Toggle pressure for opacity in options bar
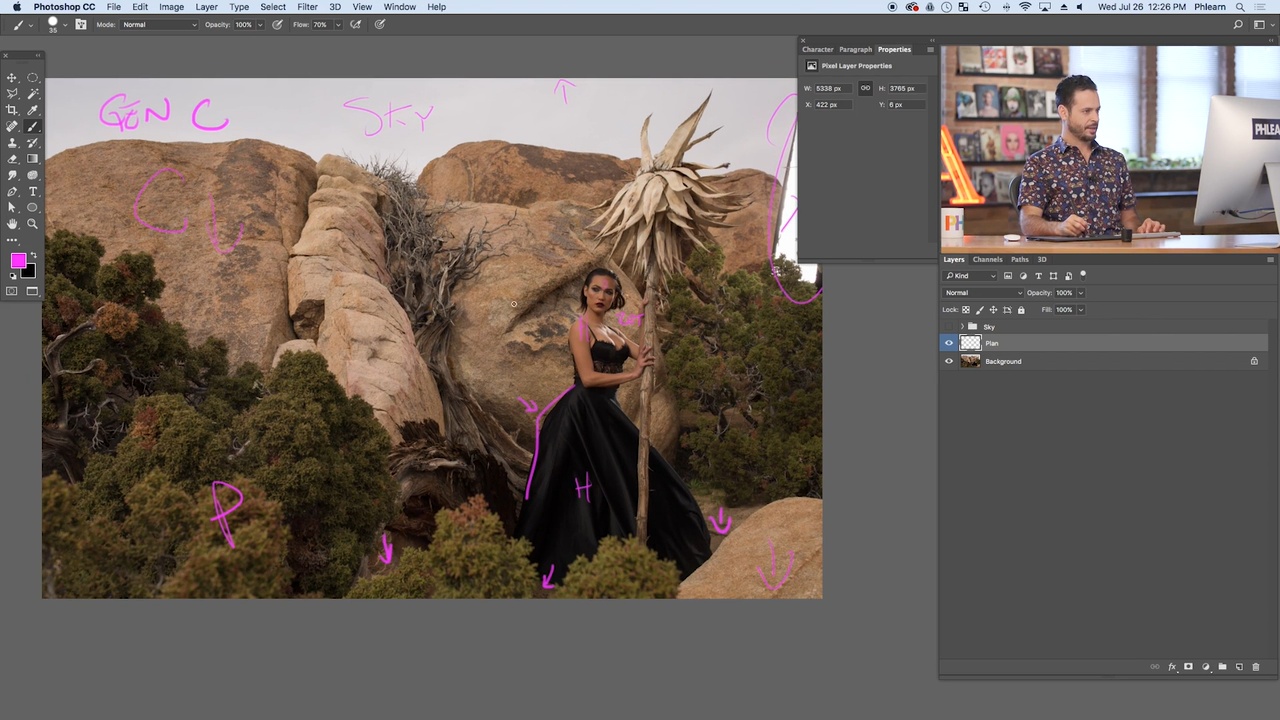Screen dimensions: 1280x720 [277, 24]
